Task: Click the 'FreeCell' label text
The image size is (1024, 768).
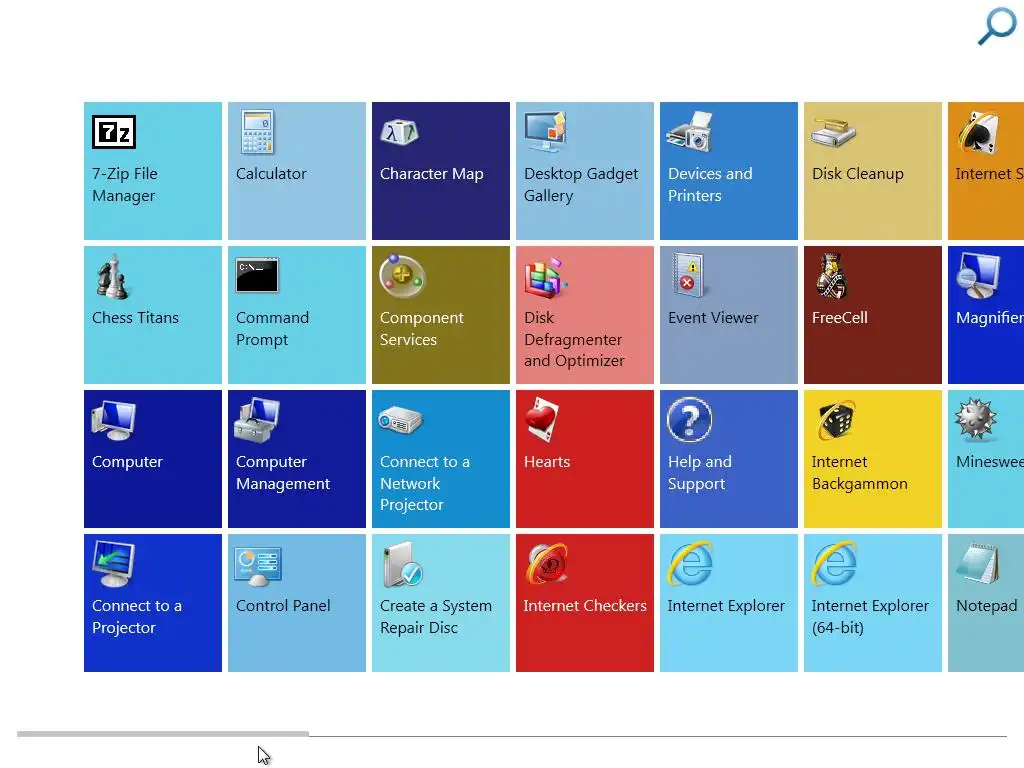Action: click(839, 318)
